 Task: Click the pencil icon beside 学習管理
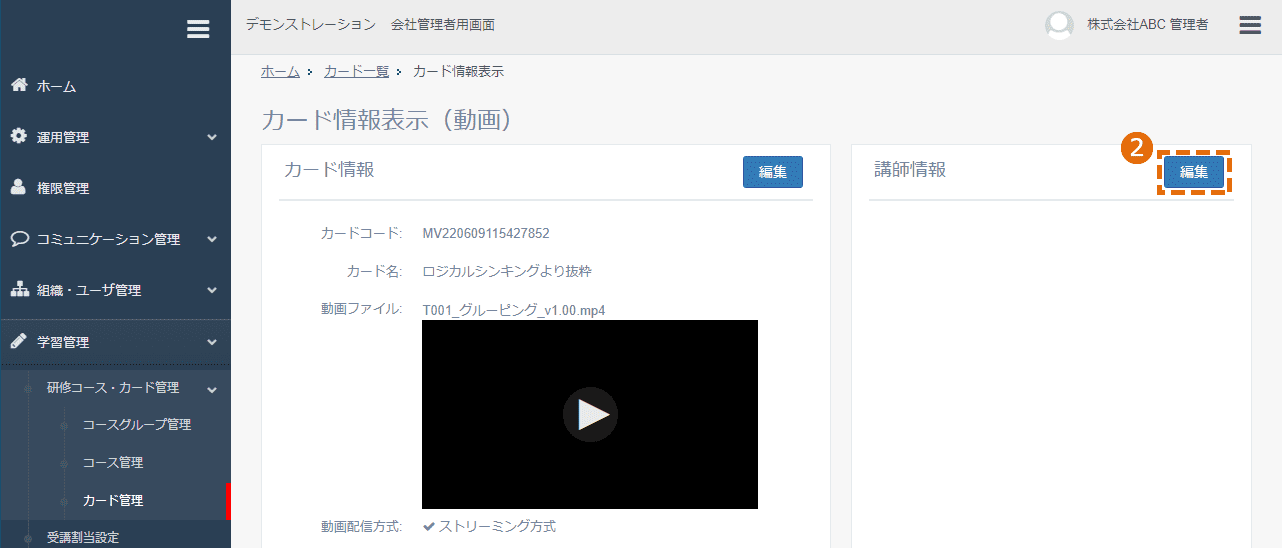[19, 341]
